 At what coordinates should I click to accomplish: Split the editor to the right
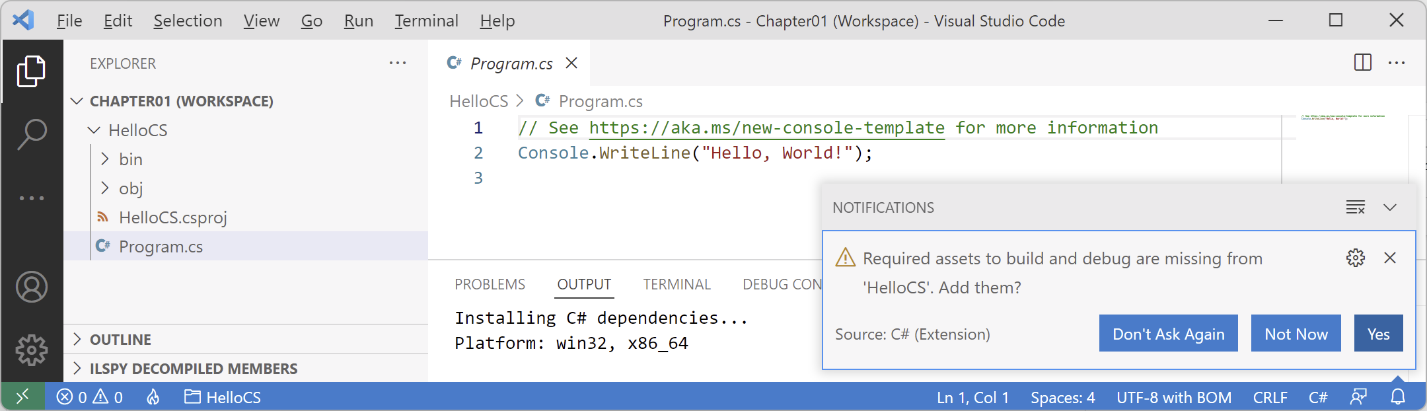[x=1362, y=62]
